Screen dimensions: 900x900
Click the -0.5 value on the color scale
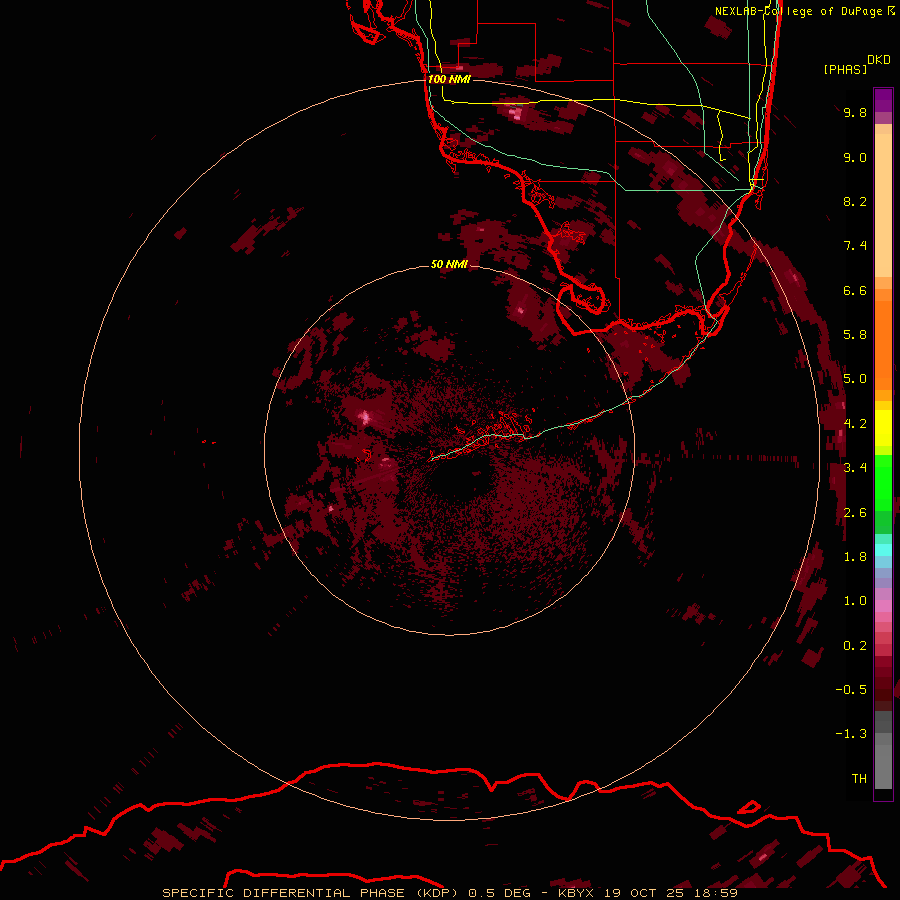(851, 690)
